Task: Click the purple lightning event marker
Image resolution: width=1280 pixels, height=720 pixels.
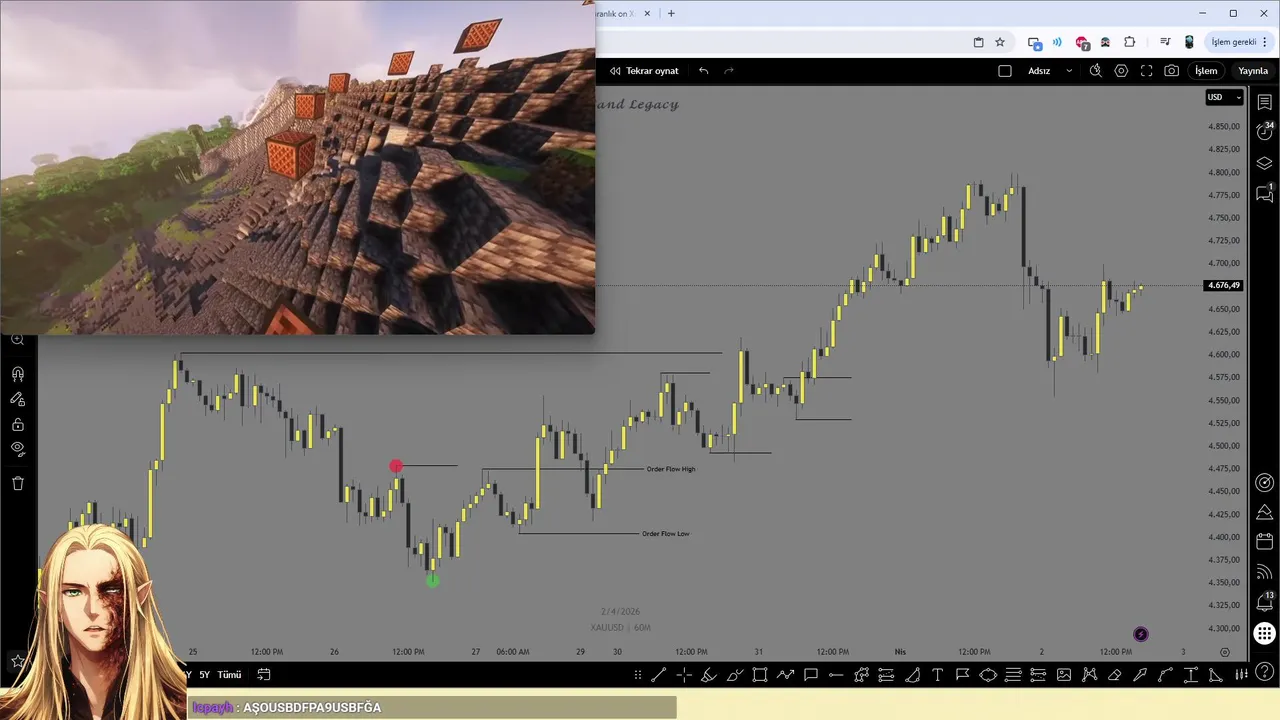Action: click(x=1141, y=634)
